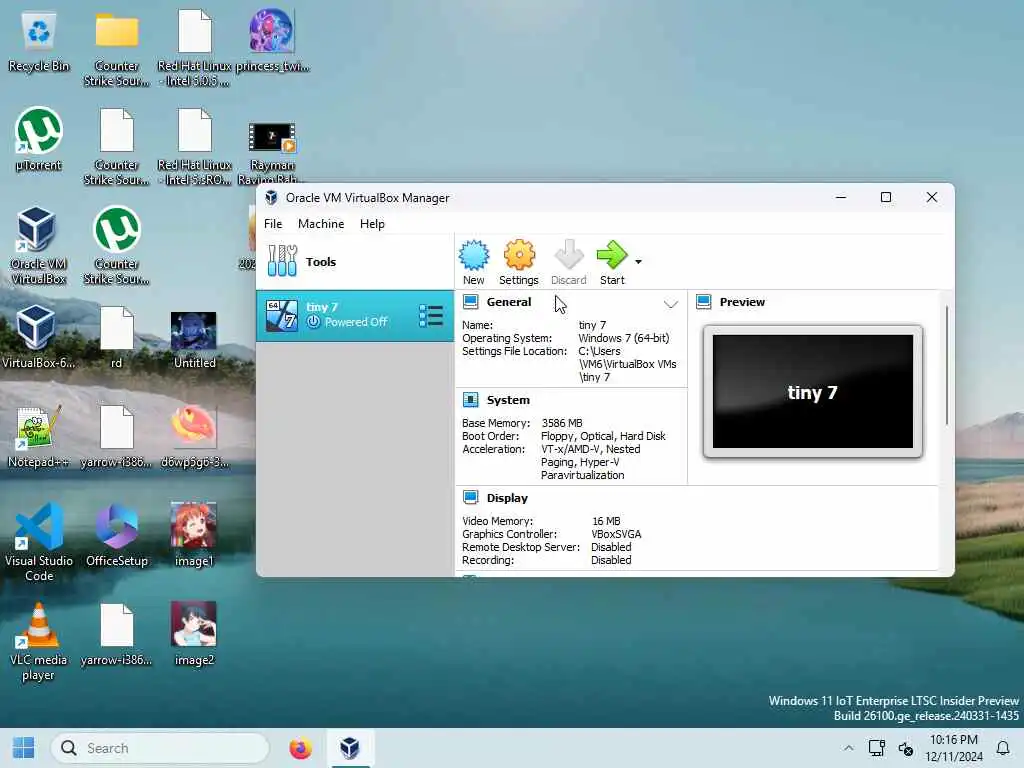Click the 'VBoxSVGA' graphics controller value
The width and height of the screenshot is (1024, 768).
[616, 534]
